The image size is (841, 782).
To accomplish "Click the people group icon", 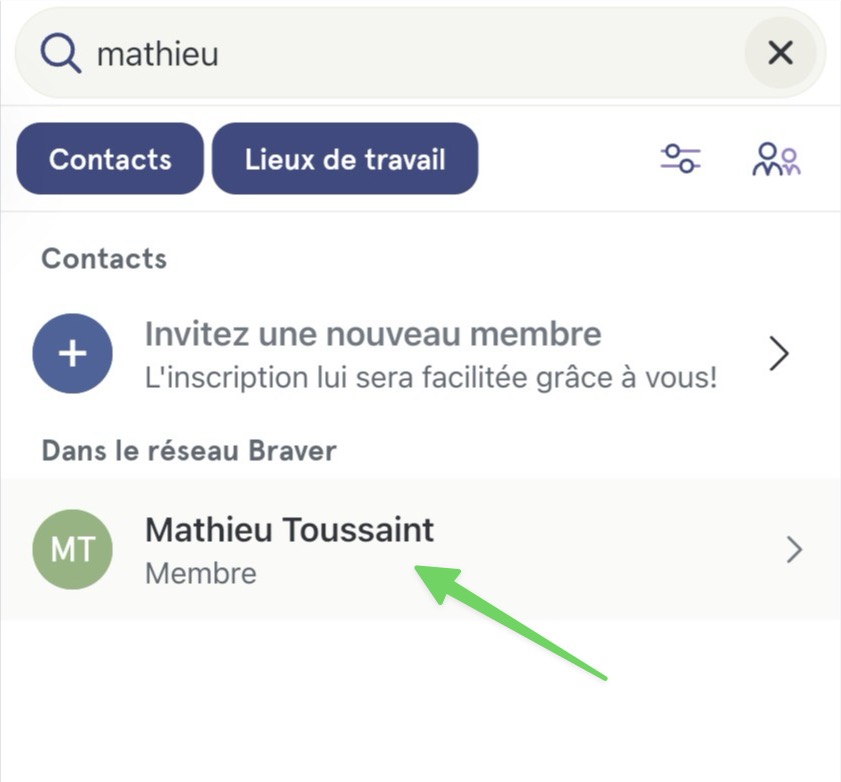I will click(x=776, y=159).
